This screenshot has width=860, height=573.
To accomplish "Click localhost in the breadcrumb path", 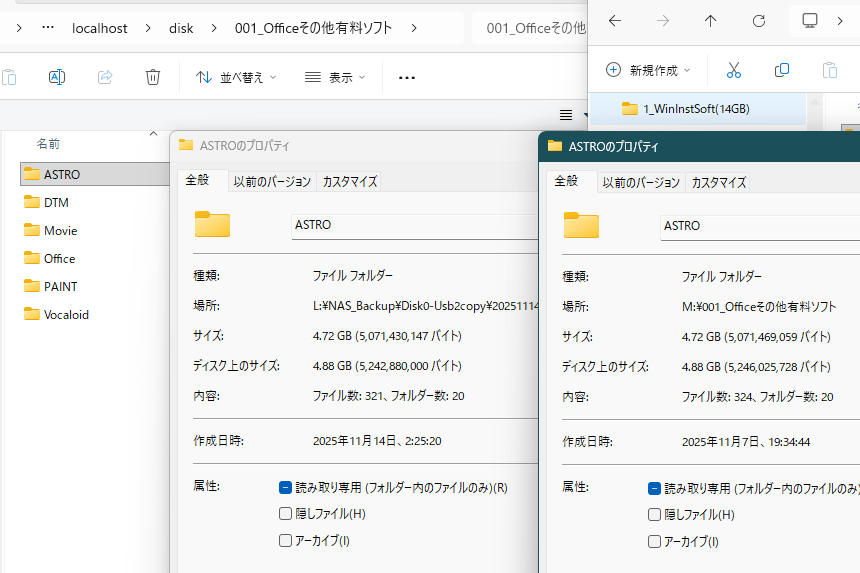I will coord(99,28).
